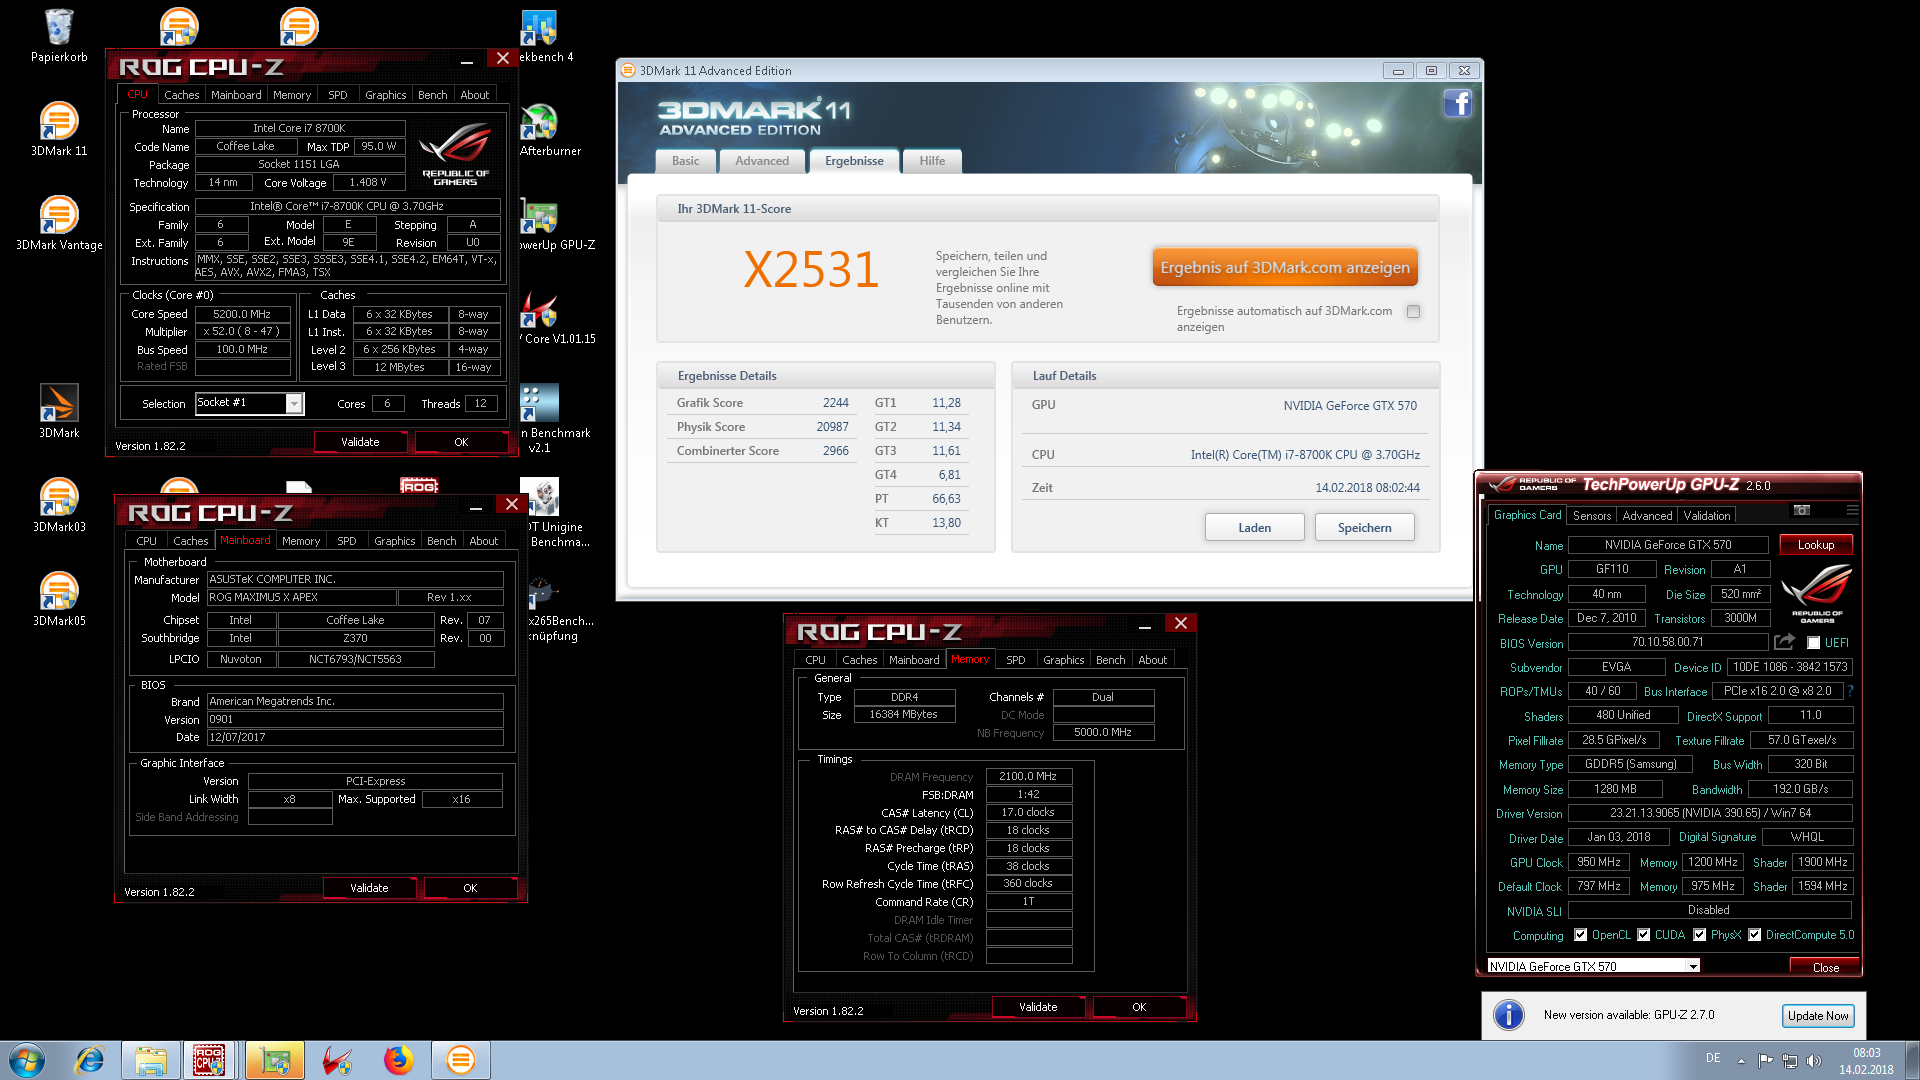Image resolution: width=1920 pixels, height=1080 pixels.
Task: Click the GPU Name field NVIDIA GeForce GTX 570
Action: point(1667,545)
